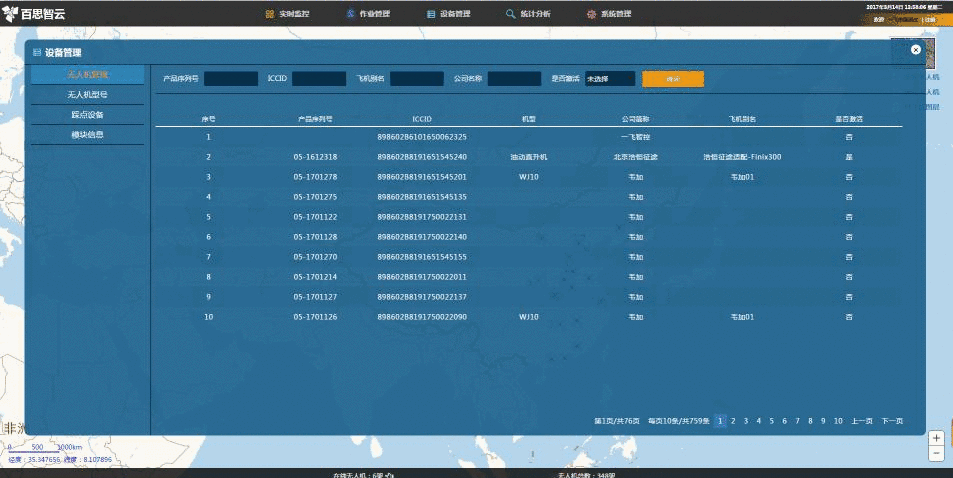Zoom out the map with minus button

pos(936,453)
